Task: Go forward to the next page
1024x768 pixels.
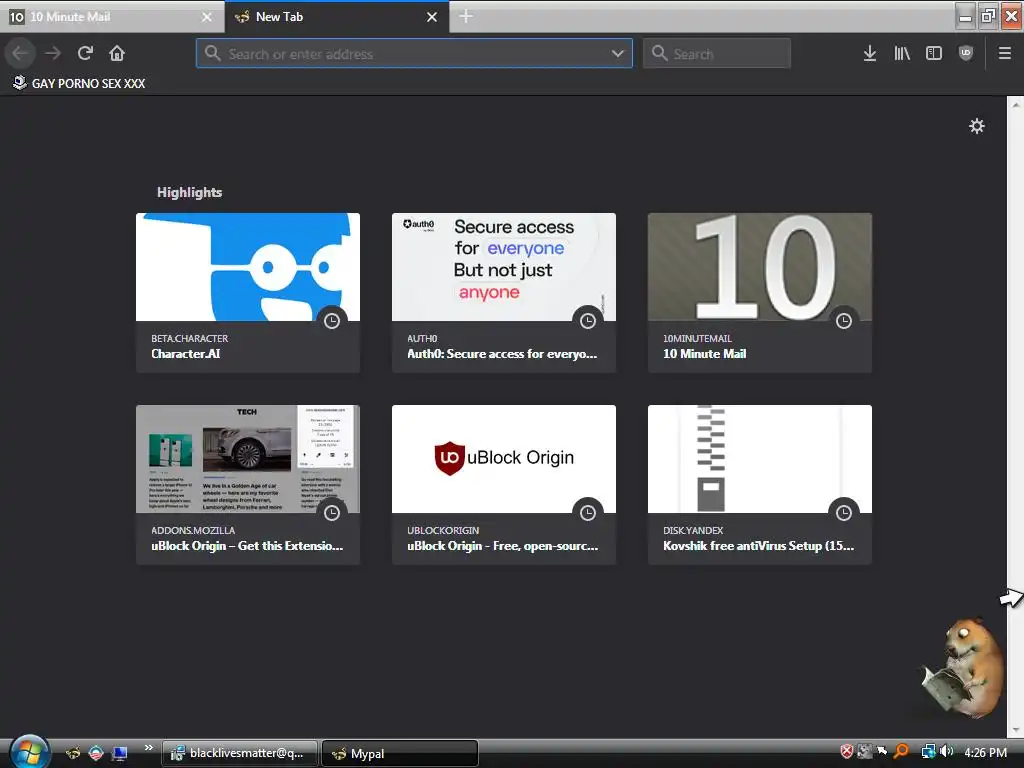Action: pos(53,53)
